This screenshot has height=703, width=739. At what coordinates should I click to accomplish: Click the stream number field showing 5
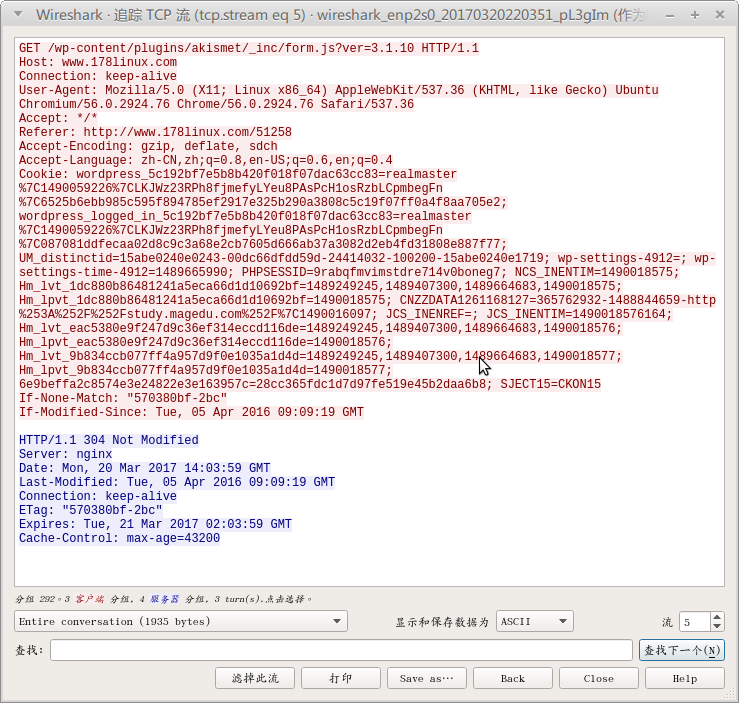pos(694,621)
